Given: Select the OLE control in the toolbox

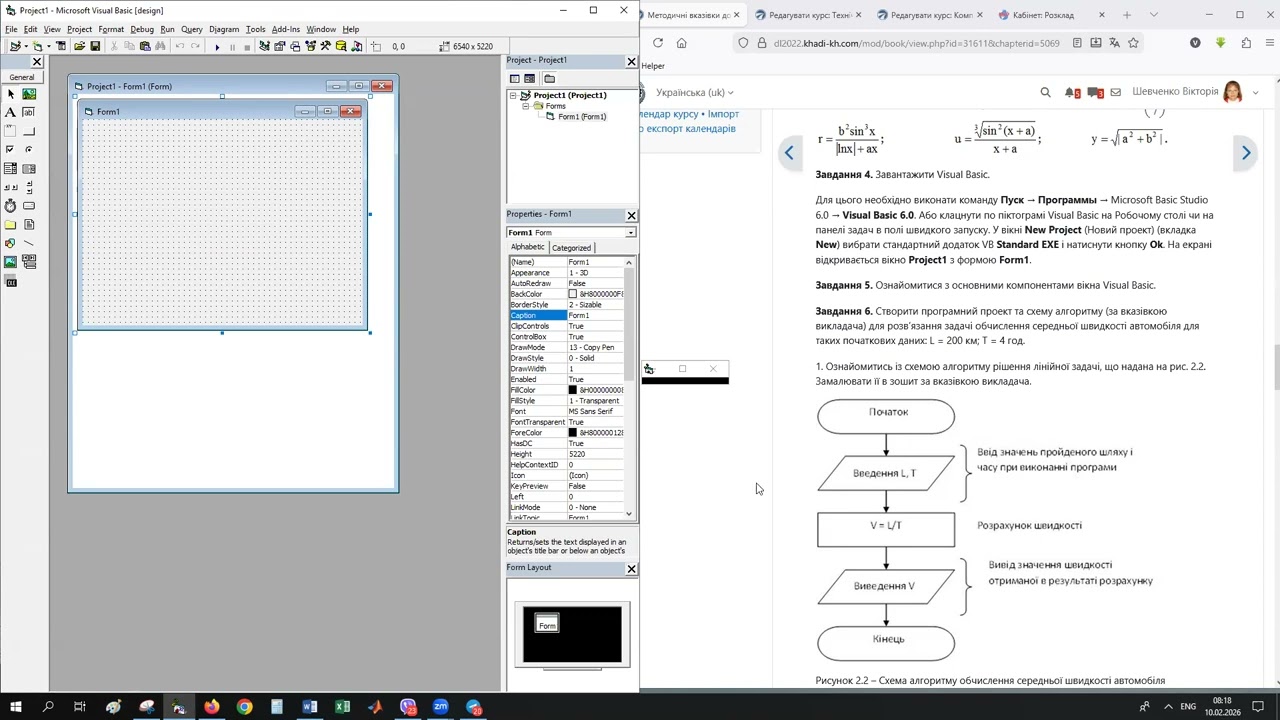Looking at the screenshot, I should 11,282.
